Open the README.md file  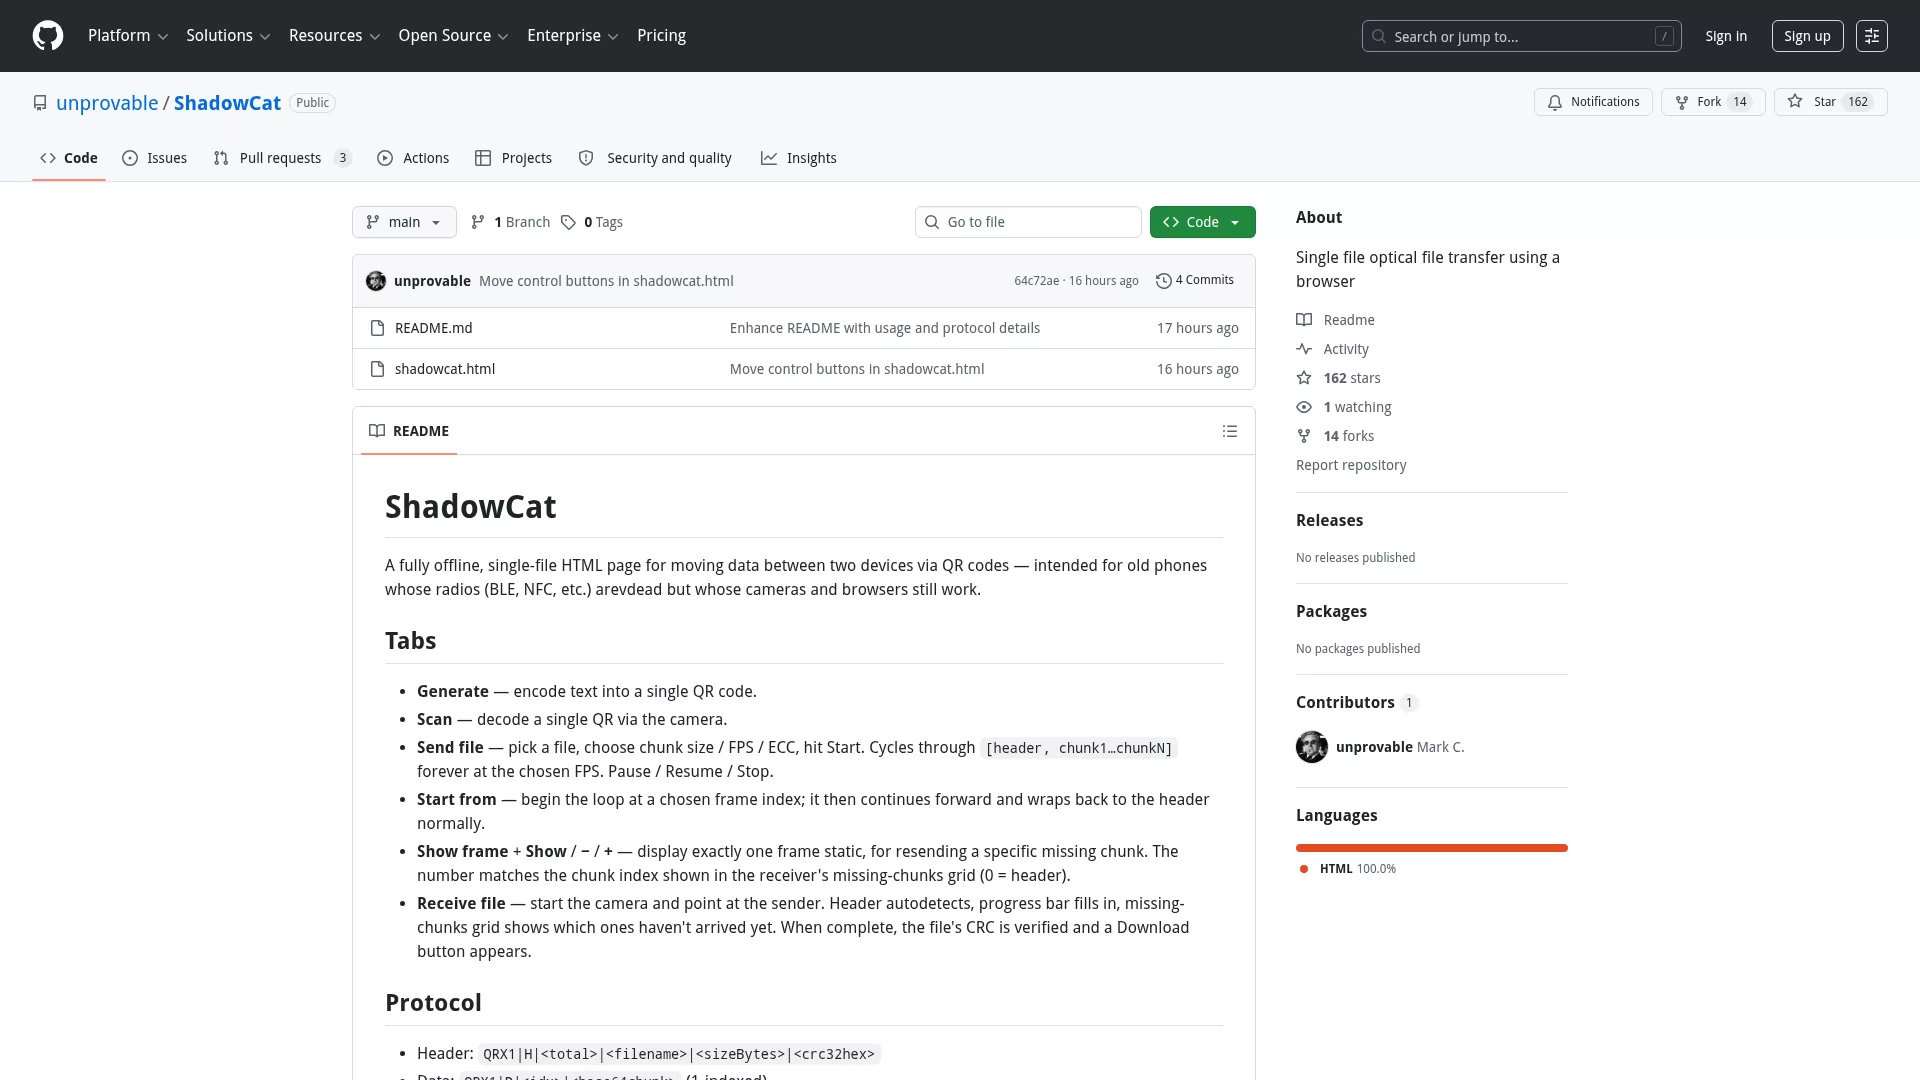[433, 328]
